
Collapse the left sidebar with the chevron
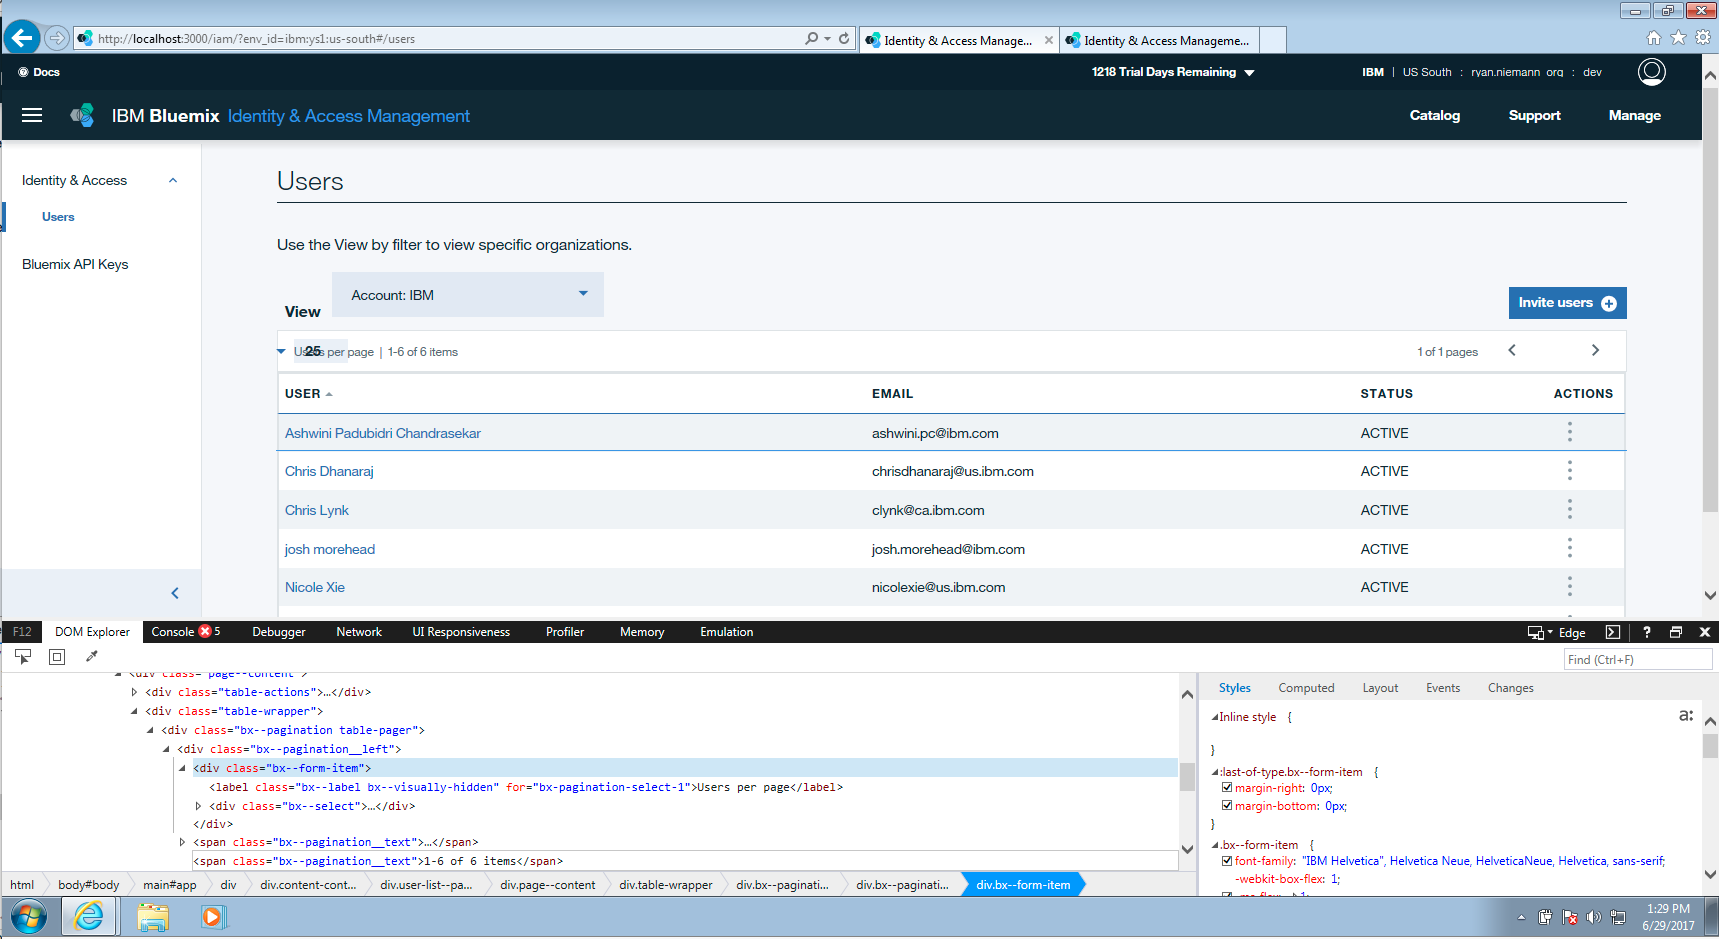coord(175,593)
